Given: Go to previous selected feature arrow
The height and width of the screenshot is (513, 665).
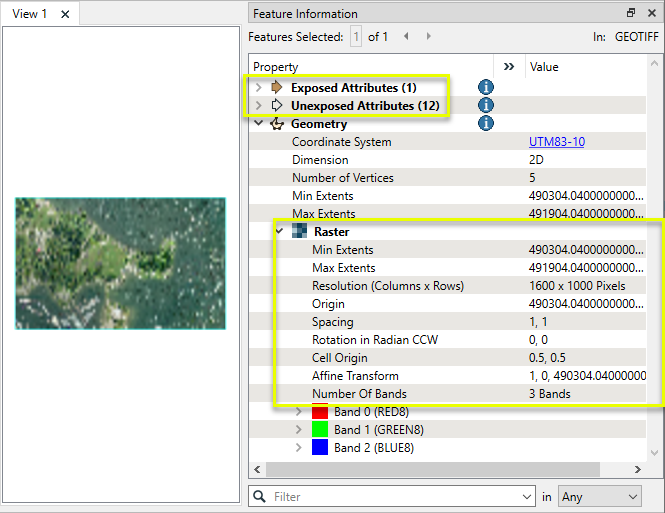Looking at the screenshot, I should tap(406, 37).
